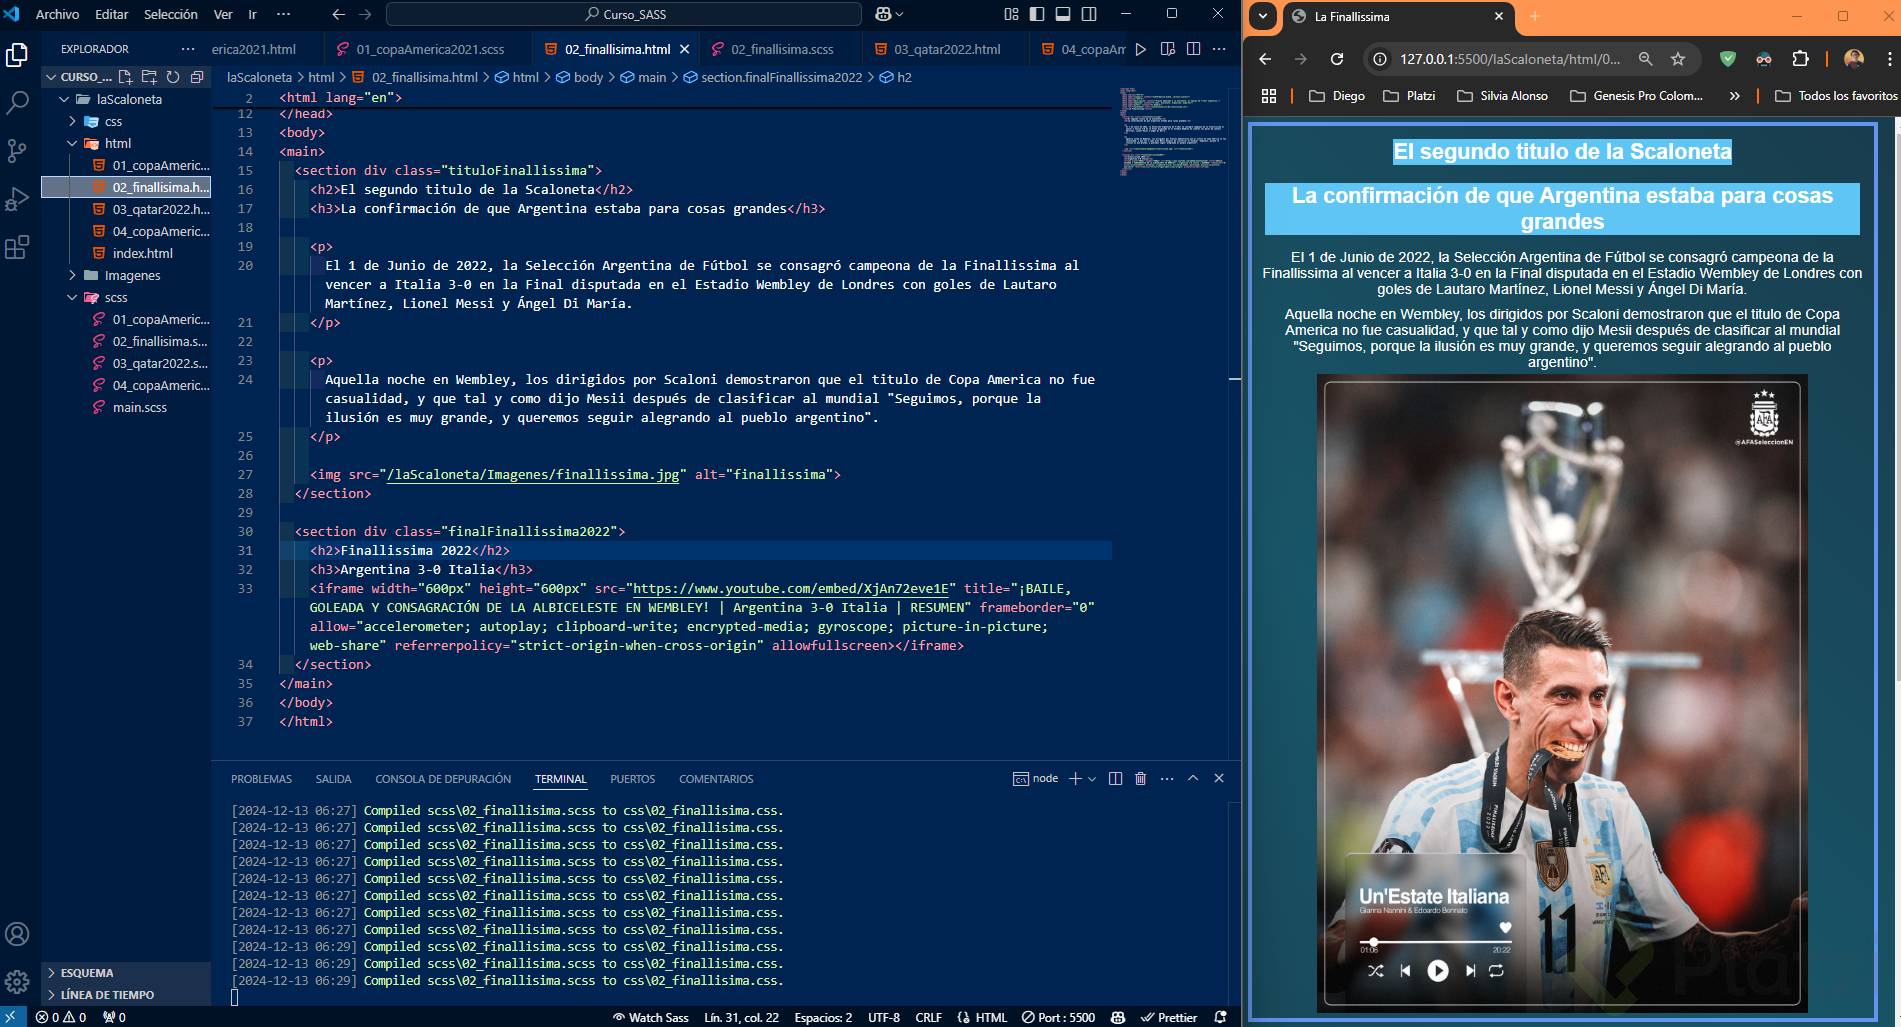Expand the css folder in the Explorer

click(x=72, y=121)
